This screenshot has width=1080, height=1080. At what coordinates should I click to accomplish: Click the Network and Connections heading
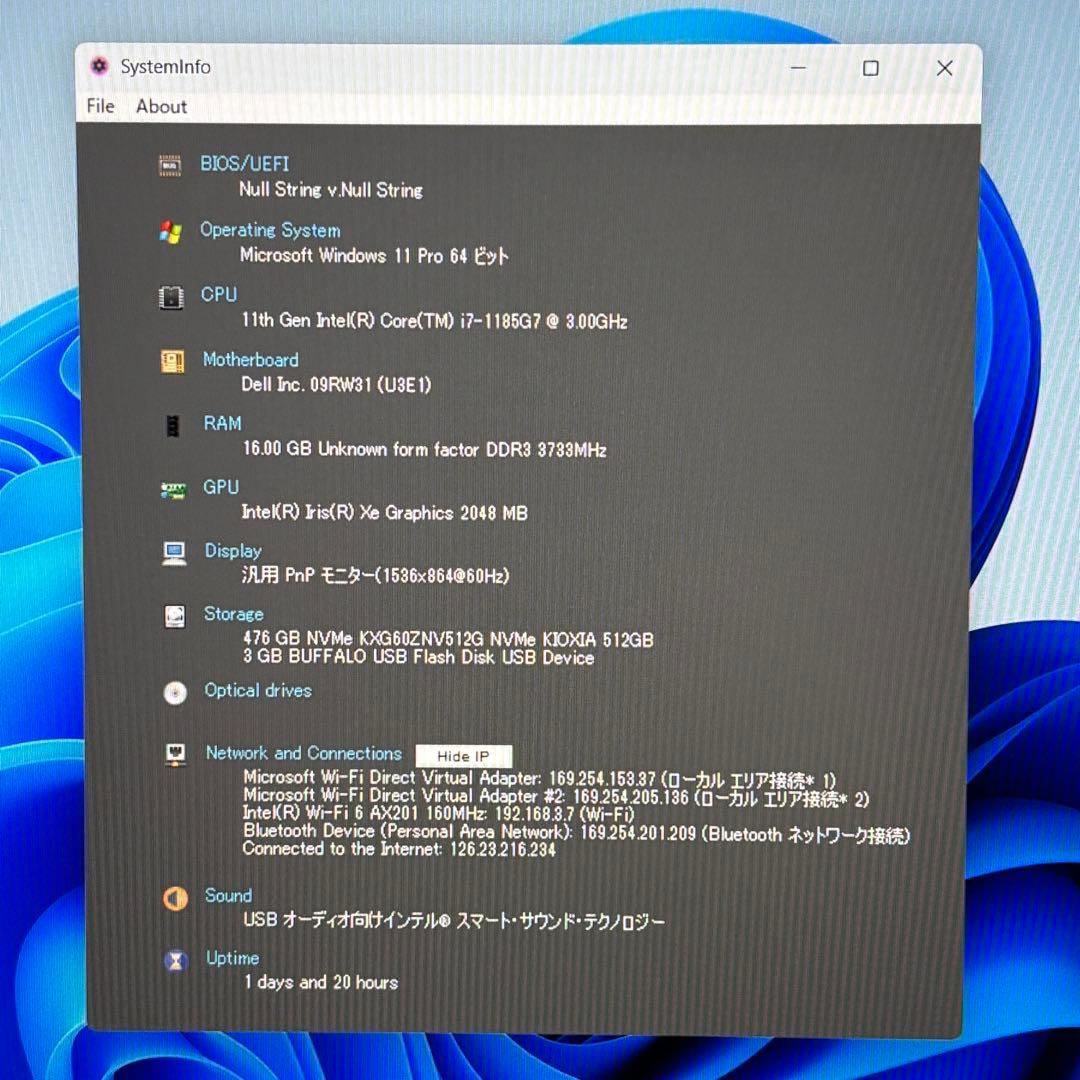(304, 753)
